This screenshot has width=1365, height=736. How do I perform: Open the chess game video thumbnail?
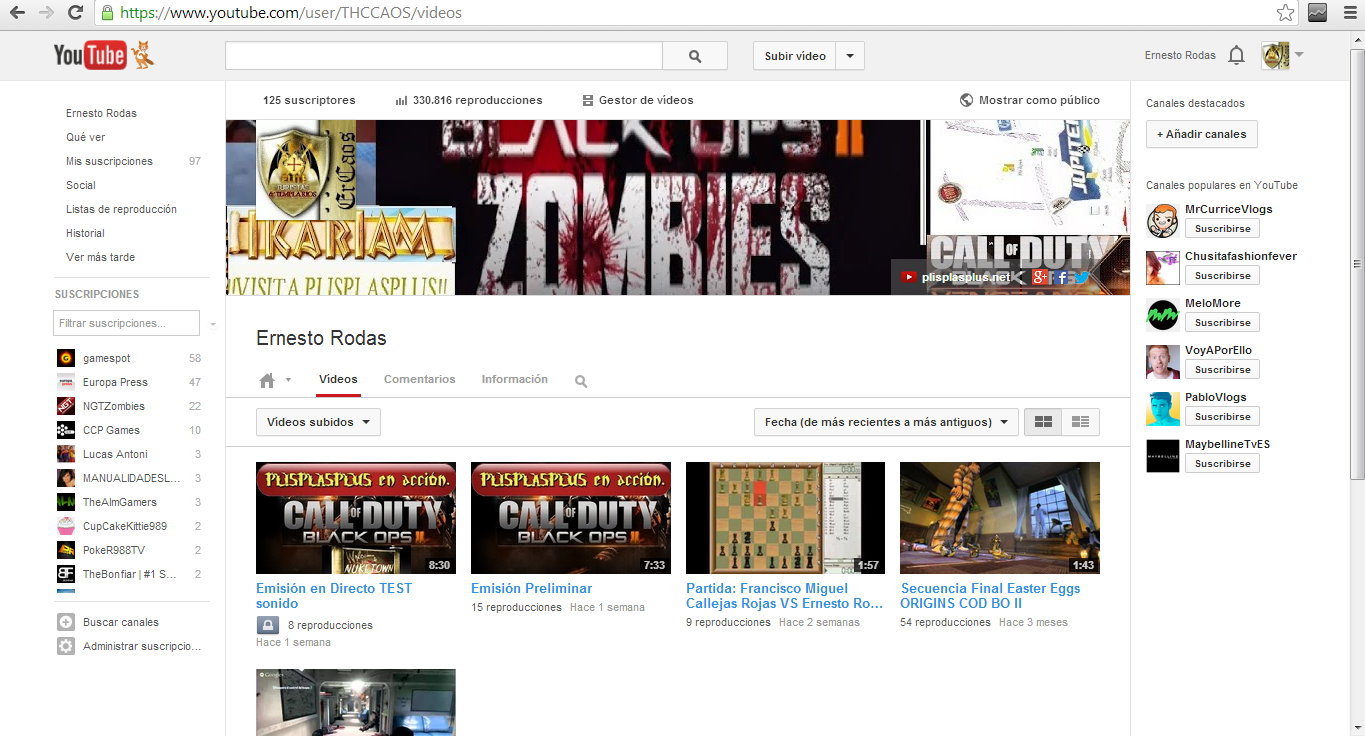click(785, 518)
